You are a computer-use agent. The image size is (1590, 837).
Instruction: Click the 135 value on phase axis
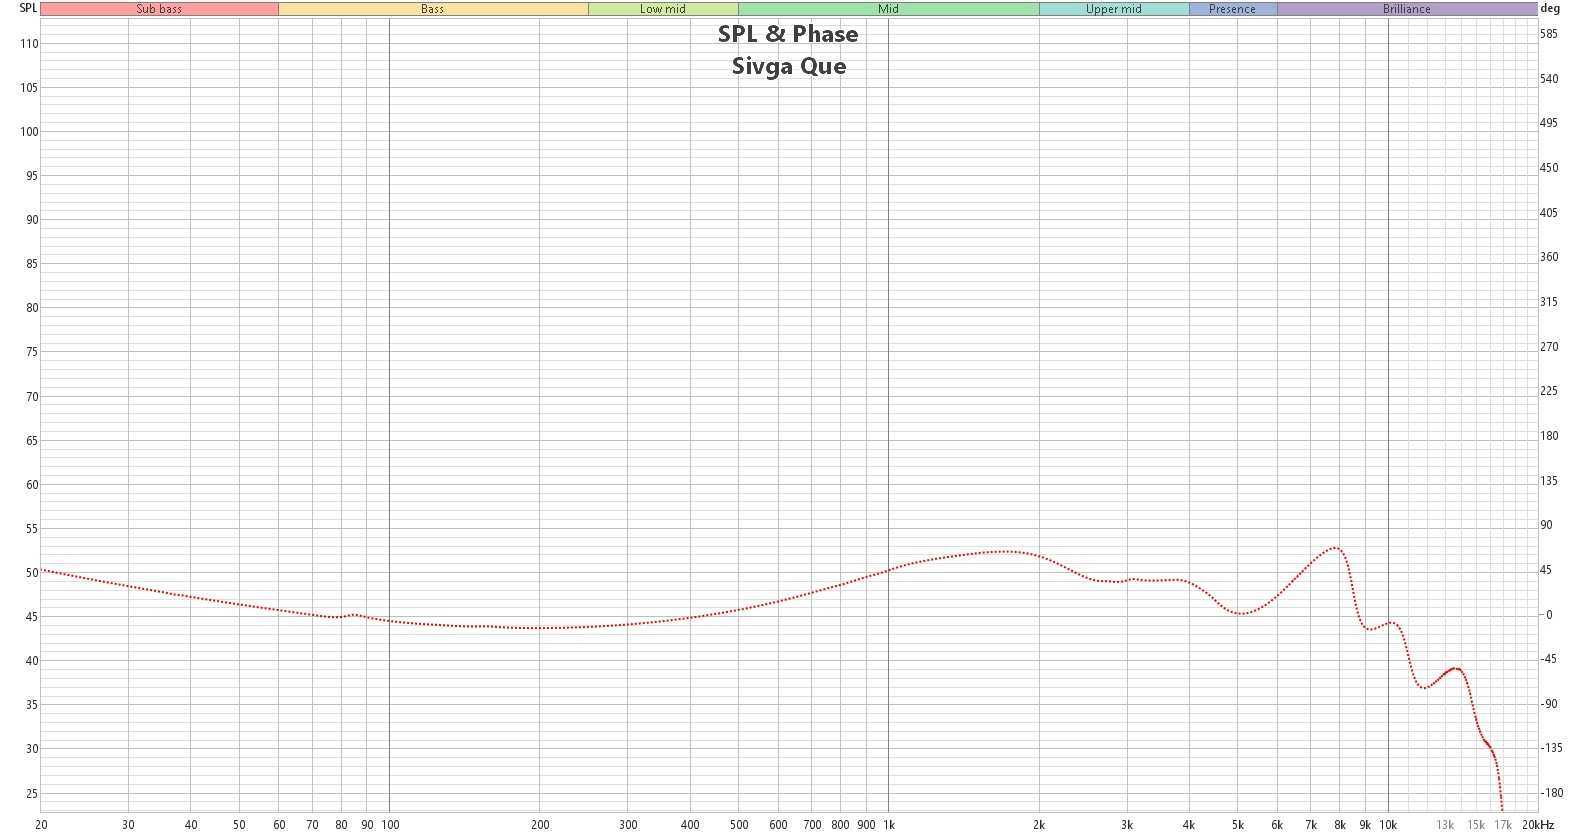tap(1549, 481)
